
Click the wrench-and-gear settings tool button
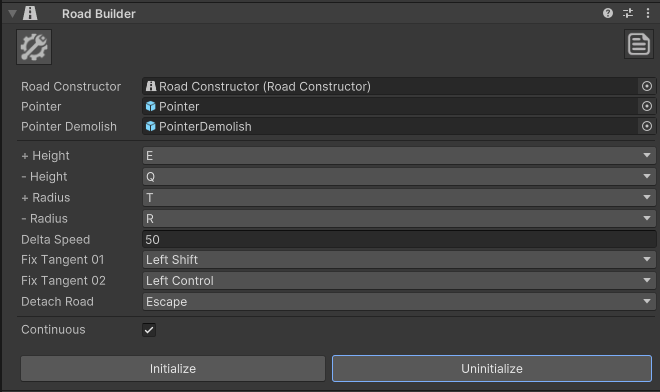click(x=34, y=47)
